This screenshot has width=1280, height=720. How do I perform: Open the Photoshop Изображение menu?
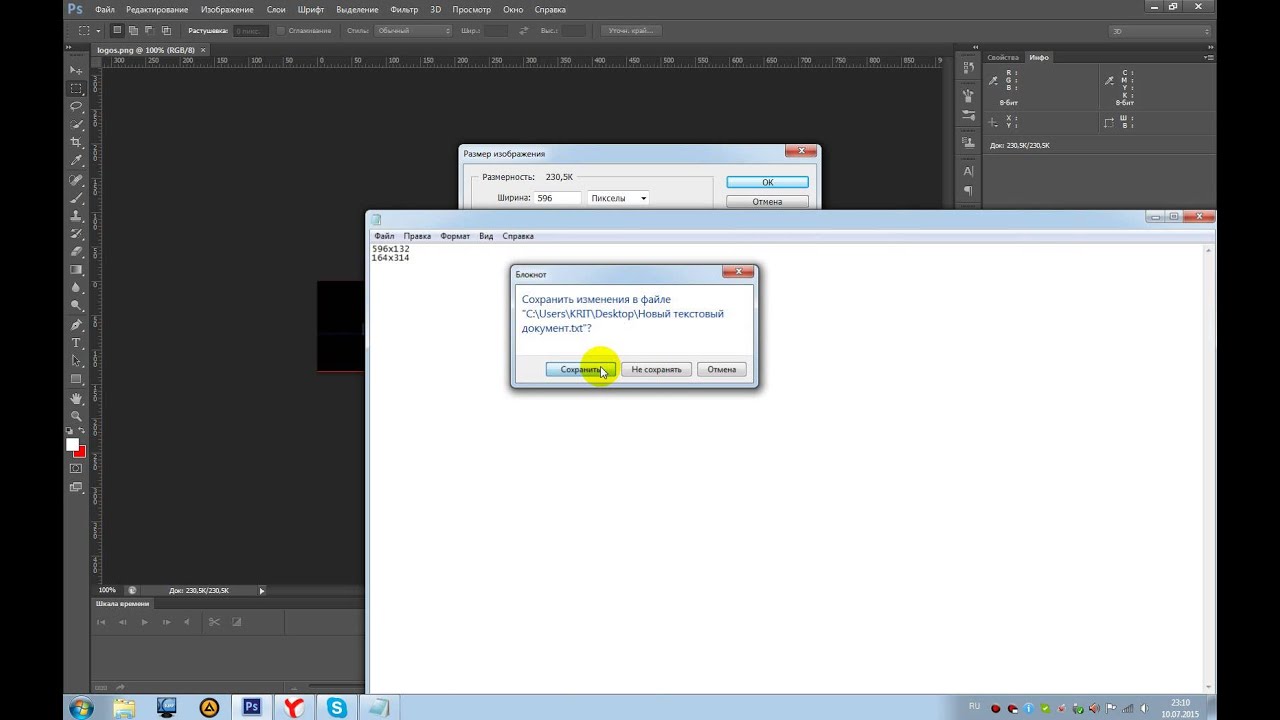pos(227,9)
